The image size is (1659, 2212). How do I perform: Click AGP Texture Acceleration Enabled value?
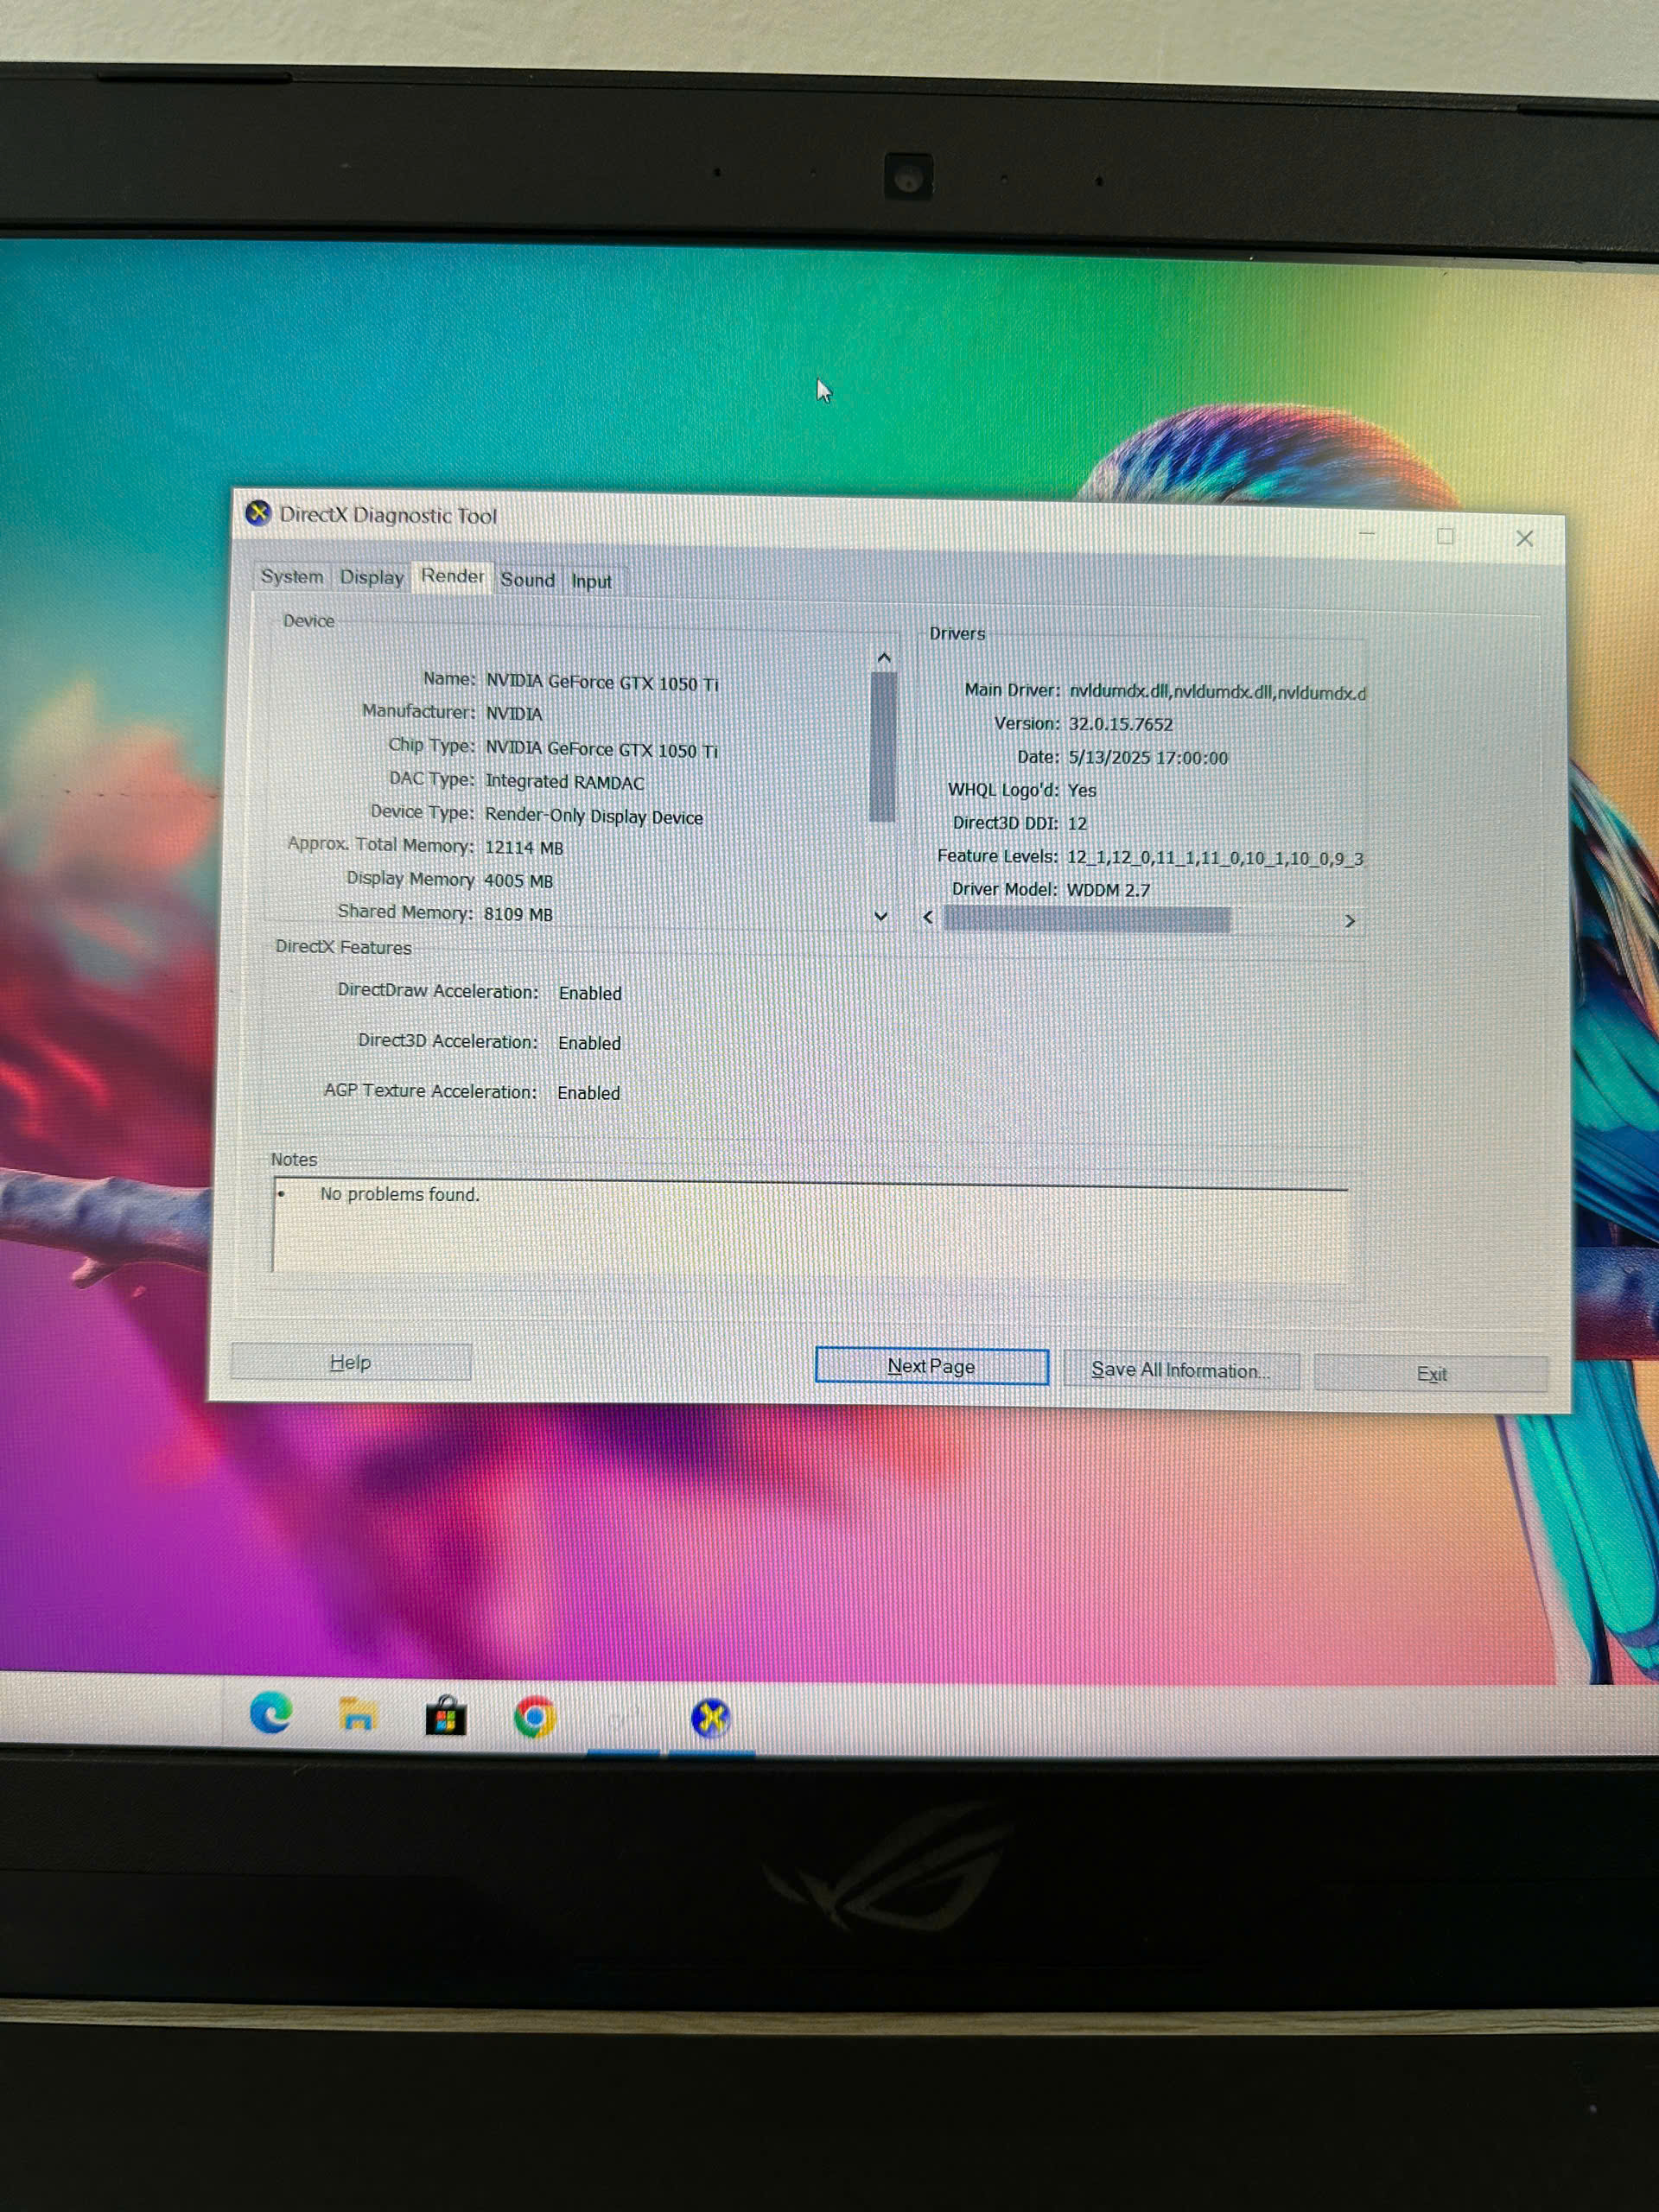click(x=588, y=1093)
